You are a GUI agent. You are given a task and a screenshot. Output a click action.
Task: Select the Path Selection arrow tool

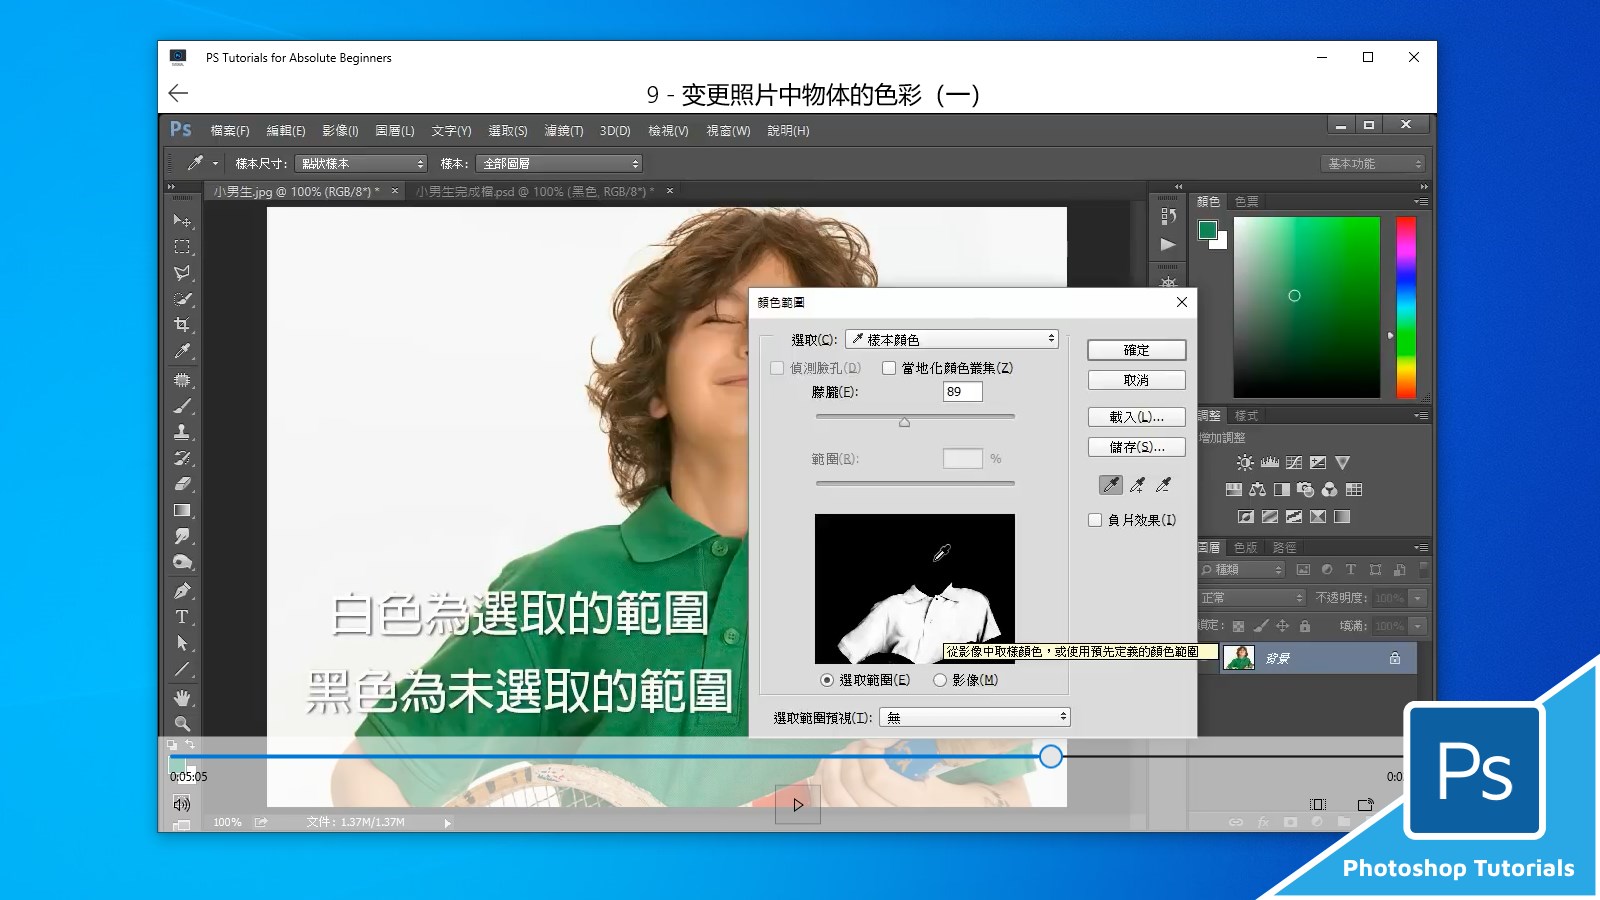tap(182, 643)
